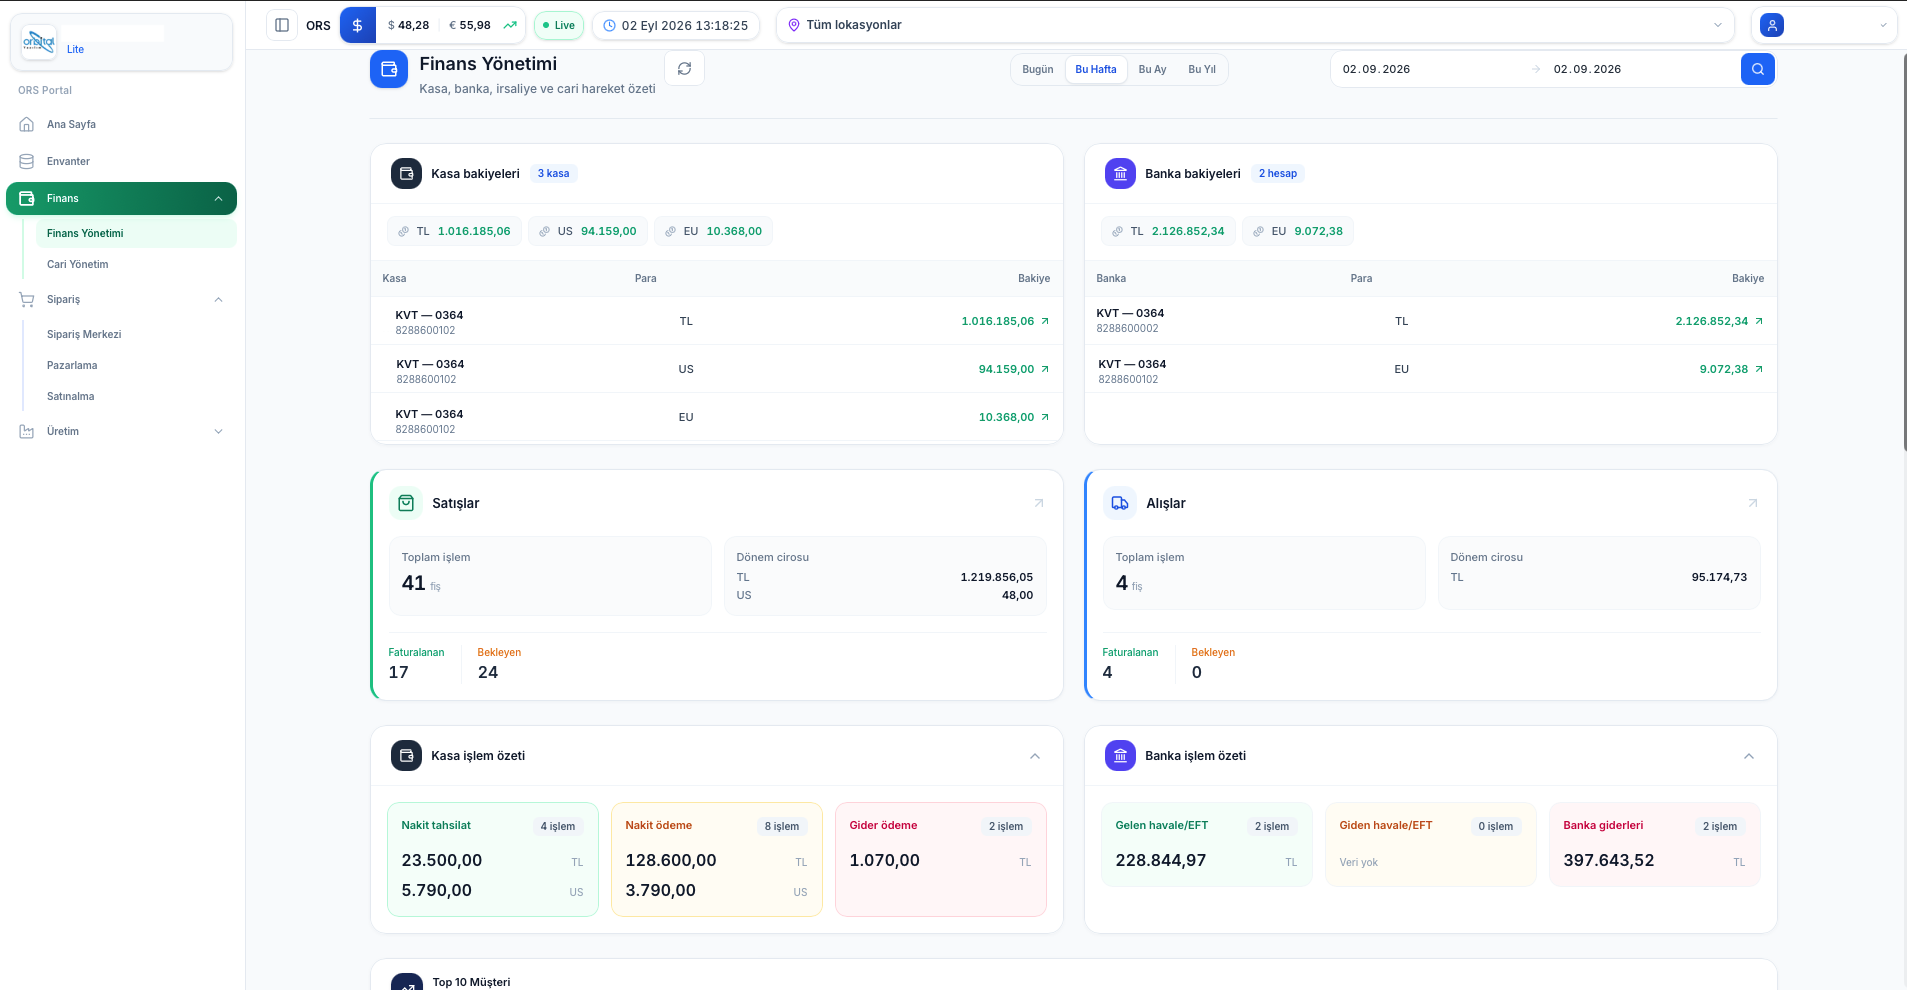Select the Bu Yıl period filter
The height and width of the screenshot is (990, 1907).
click(1201, 69)
